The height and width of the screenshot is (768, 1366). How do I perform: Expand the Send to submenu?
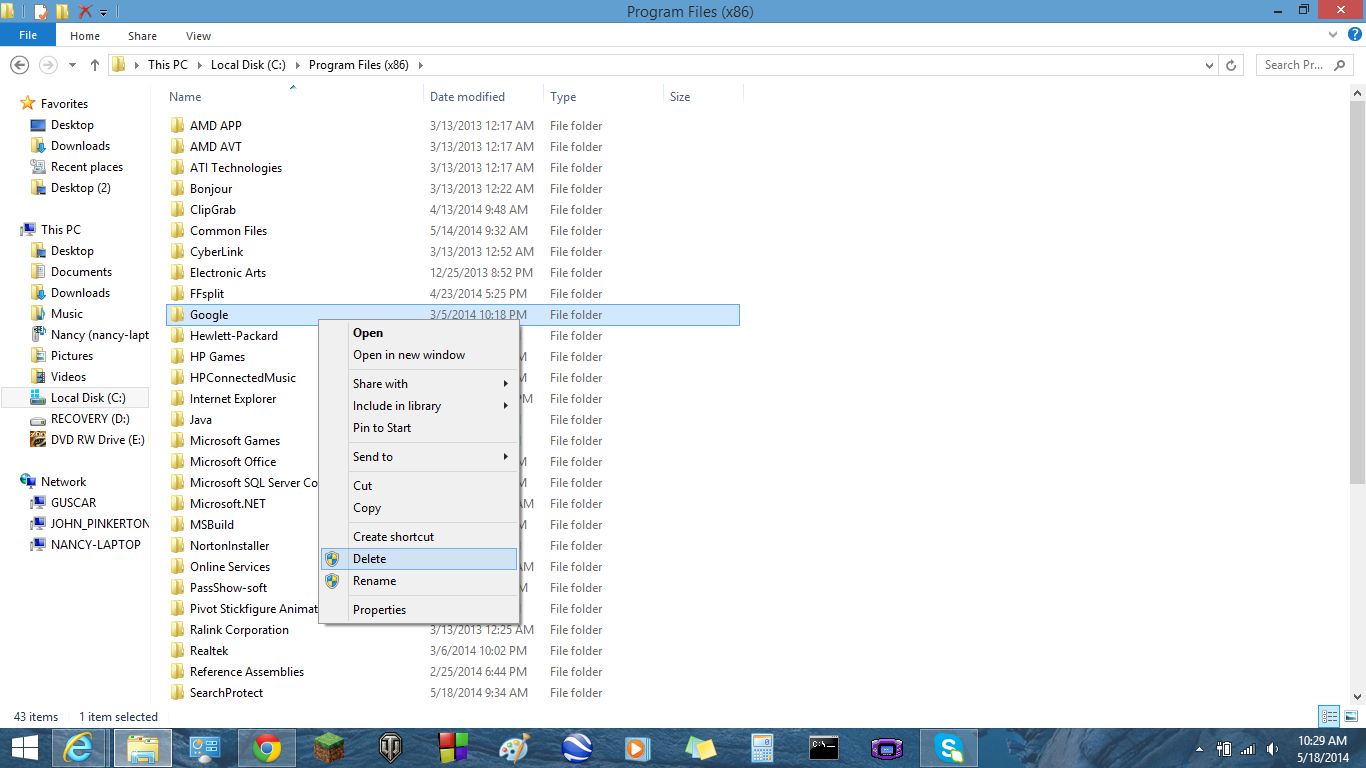click(x=506, y=457)
